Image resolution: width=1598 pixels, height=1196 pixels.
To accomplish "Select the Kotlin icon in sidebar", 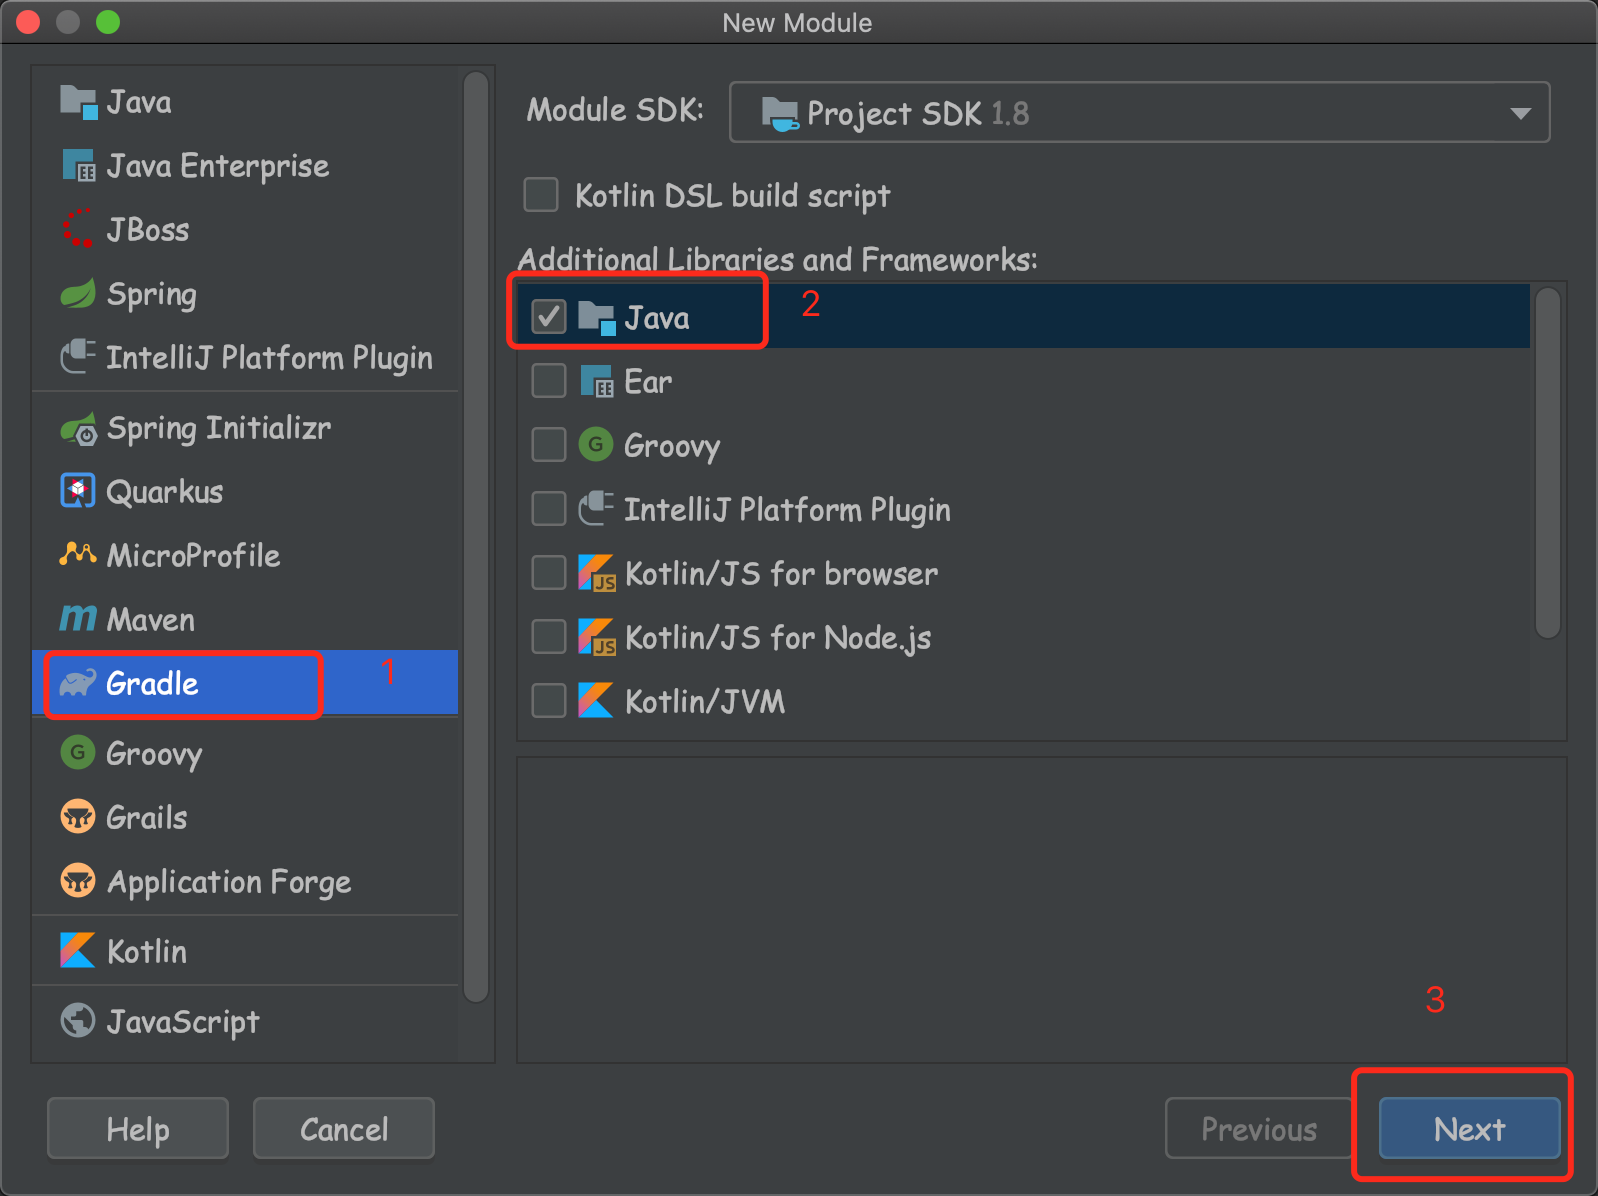I will tap(78, 951).
